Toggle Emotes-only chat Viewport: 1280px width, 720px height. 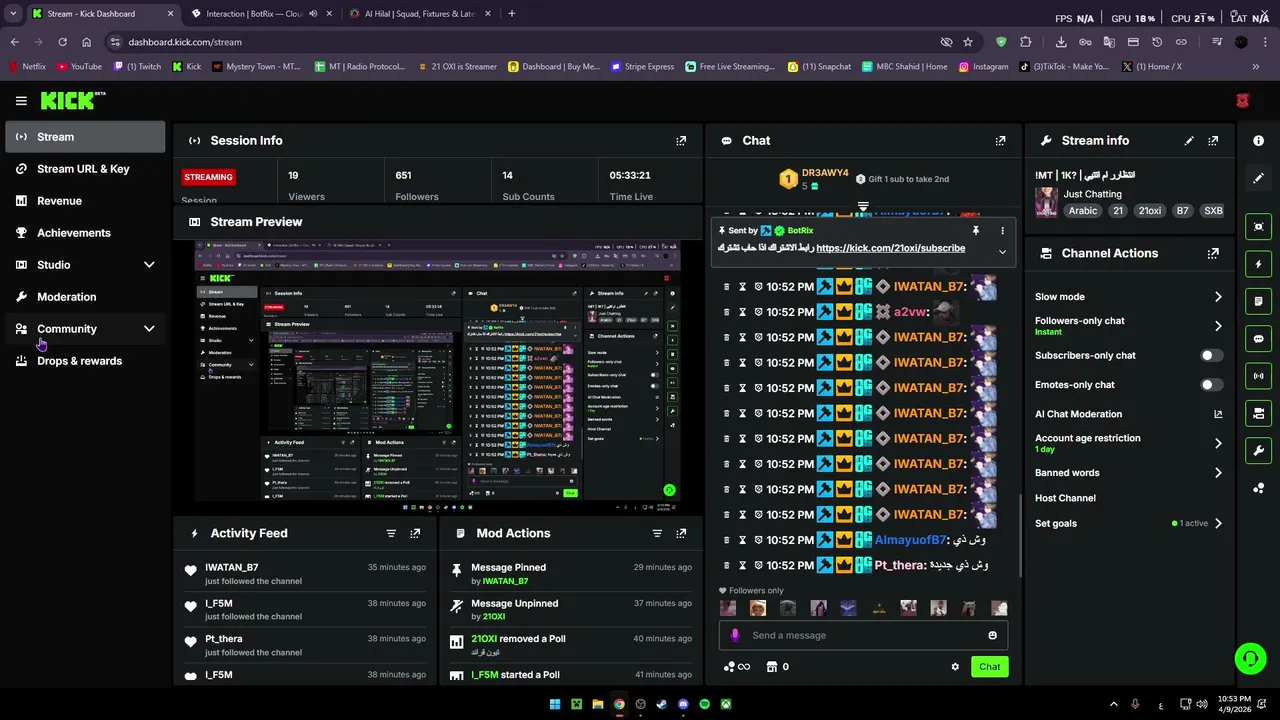point(1210,385)
